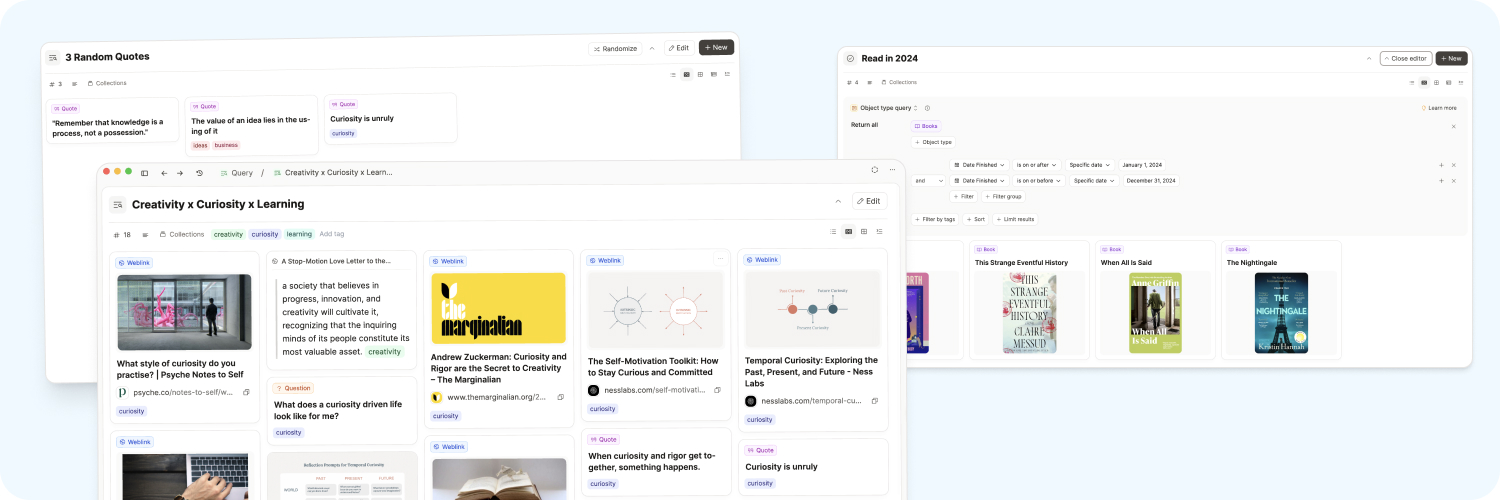Image resolution: width=1500 pixels, height=500 pixels.
Task: Open The Nightingale book cover
Action: tap(1281, 313)
